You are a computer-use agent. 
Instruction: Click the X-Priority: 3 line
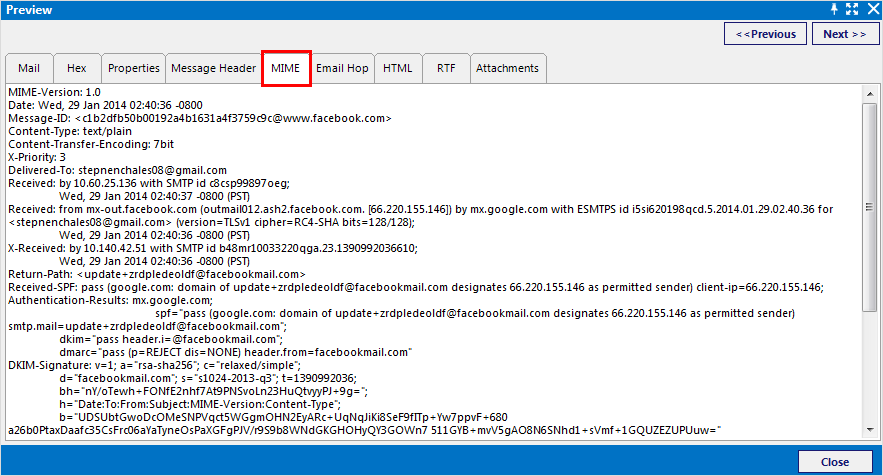(x=37, y=157)
